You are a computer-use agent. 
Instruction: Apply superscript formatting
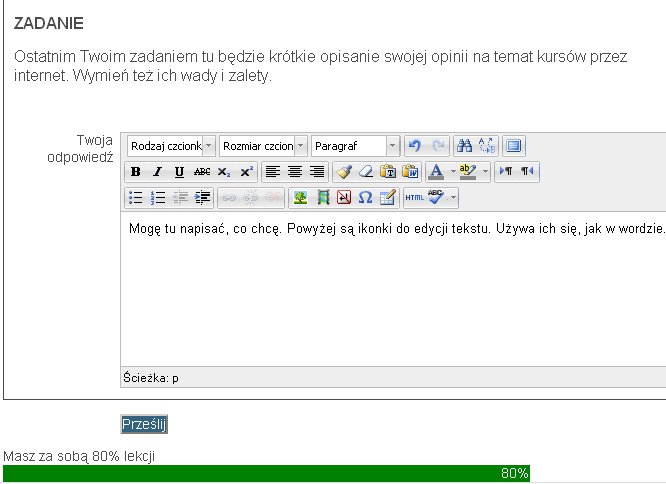(x=246, y=172)
